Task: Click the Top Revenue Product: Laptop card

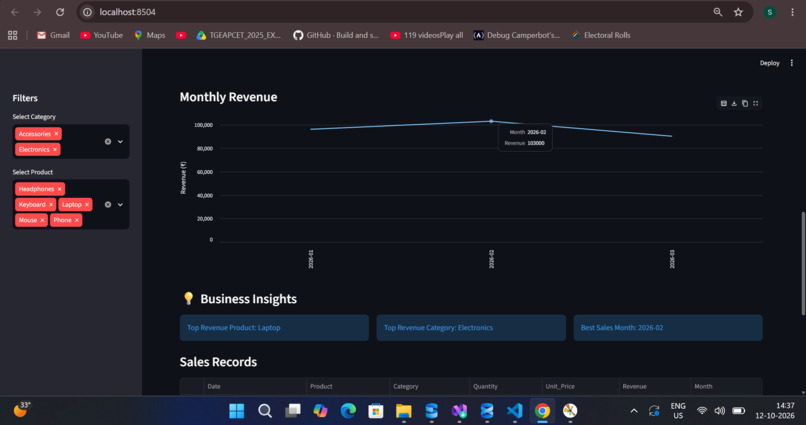Action: coord(274,328)
